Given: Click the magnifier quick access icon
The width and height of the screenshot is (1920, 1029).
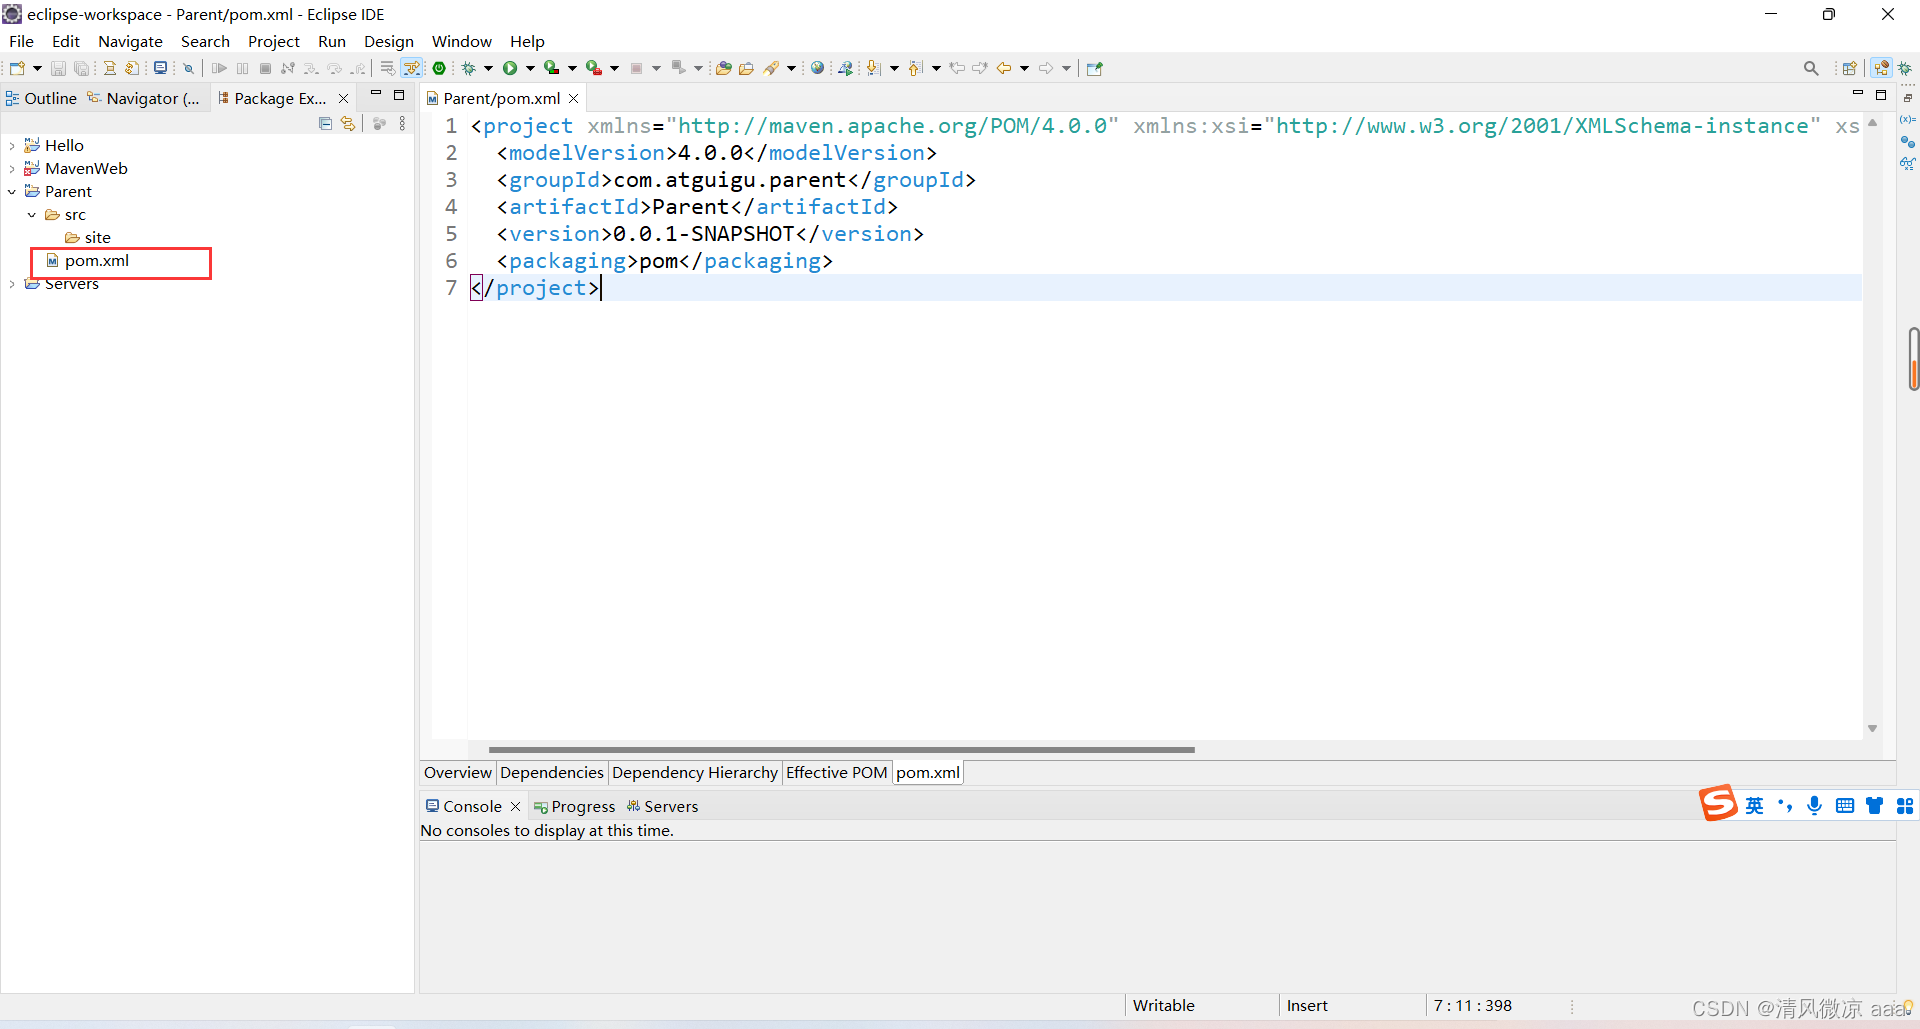Looking at the screenshot, I should [1811, 68].
